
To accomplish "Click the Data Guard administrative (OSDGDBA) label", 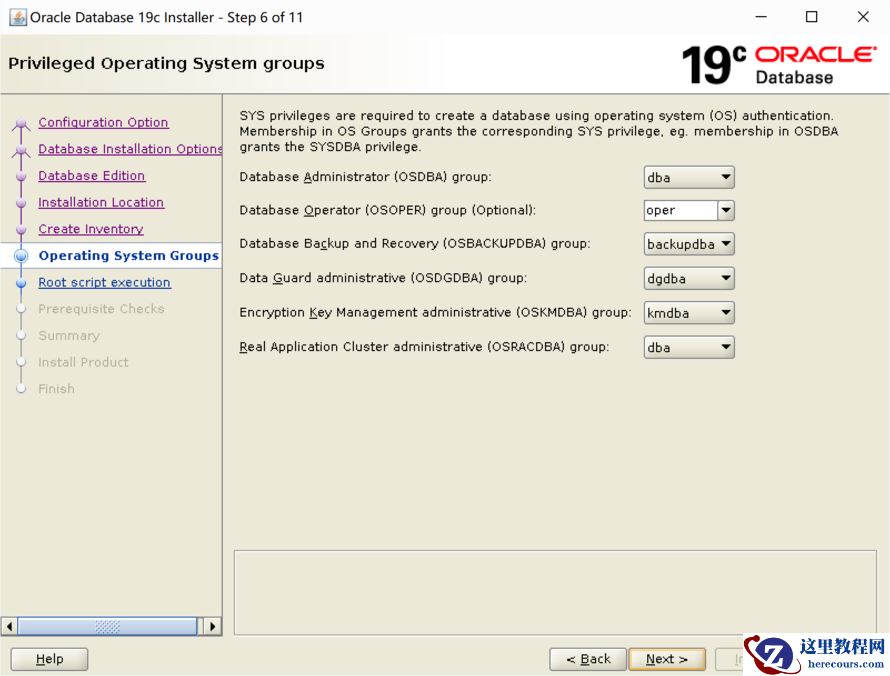I will pyautogui.click(x=383, y=278).
